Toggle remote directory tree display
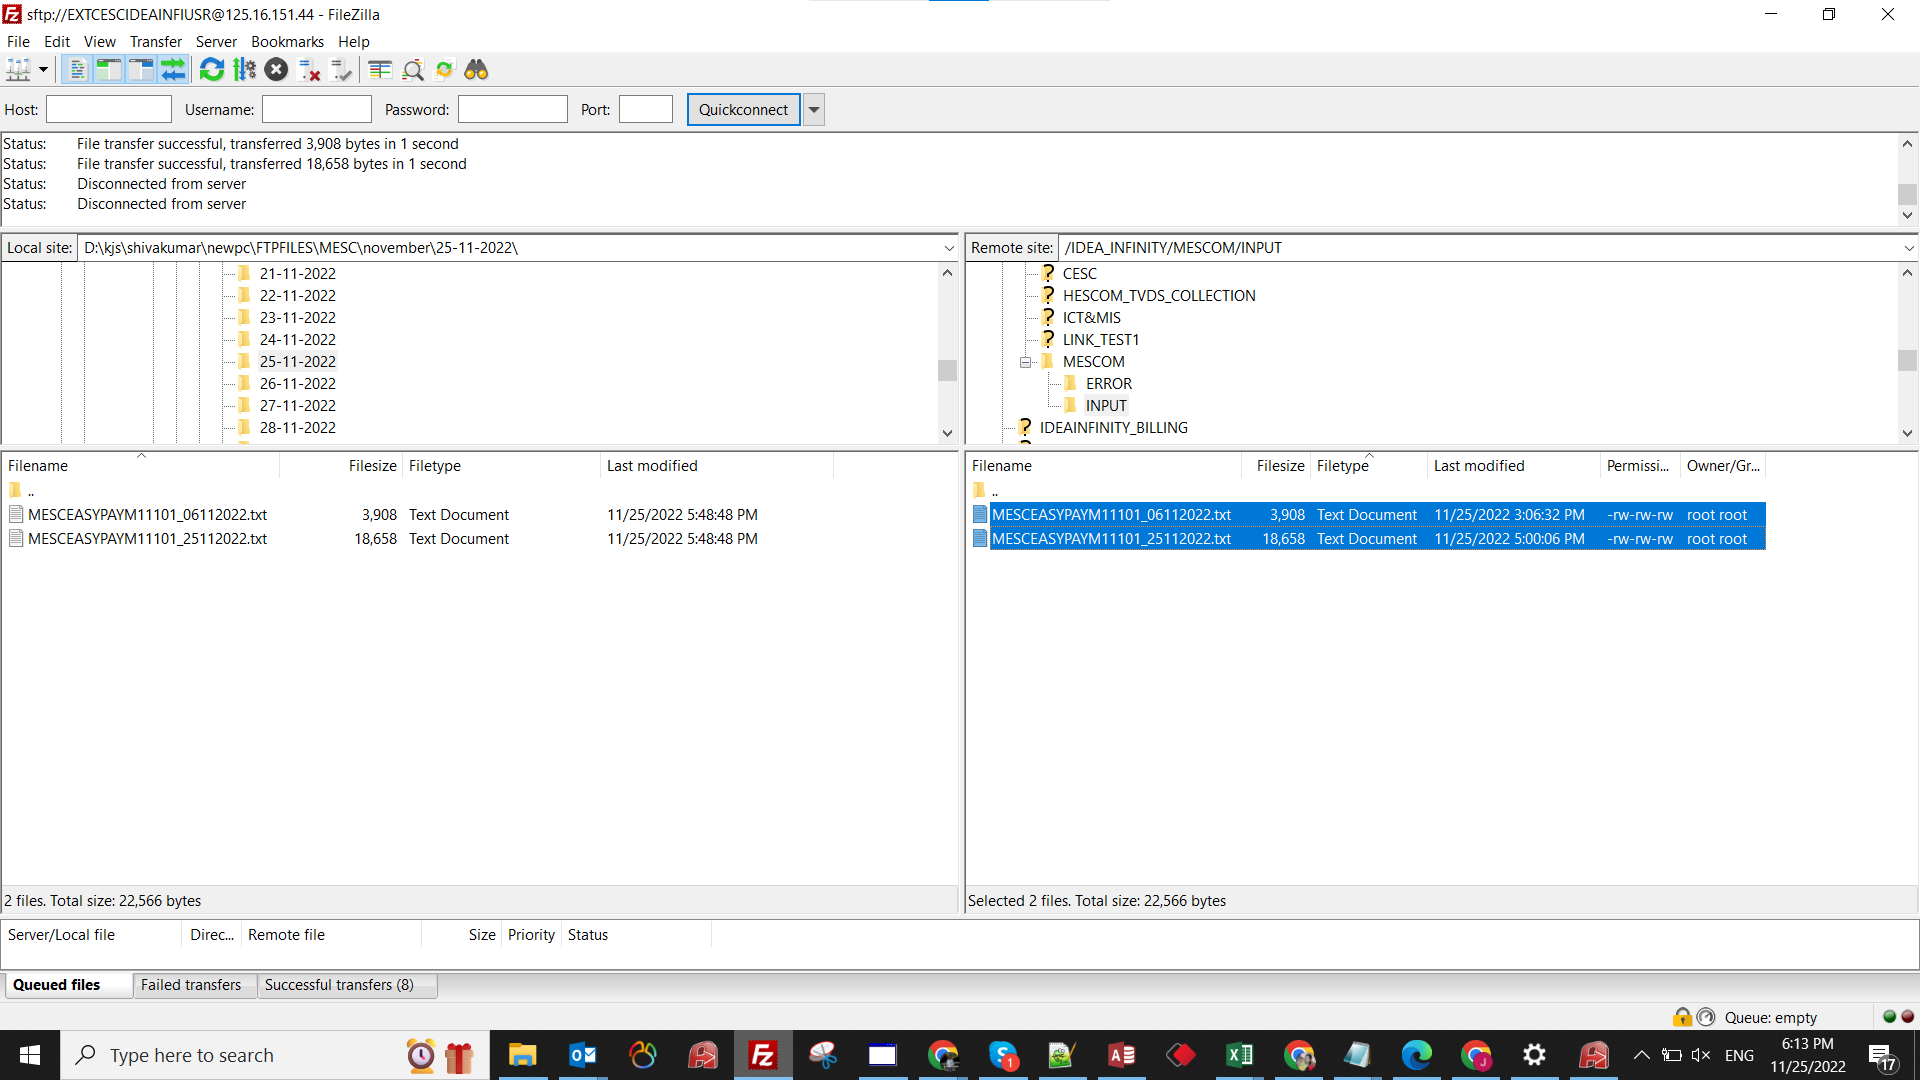 coord(141,70)
